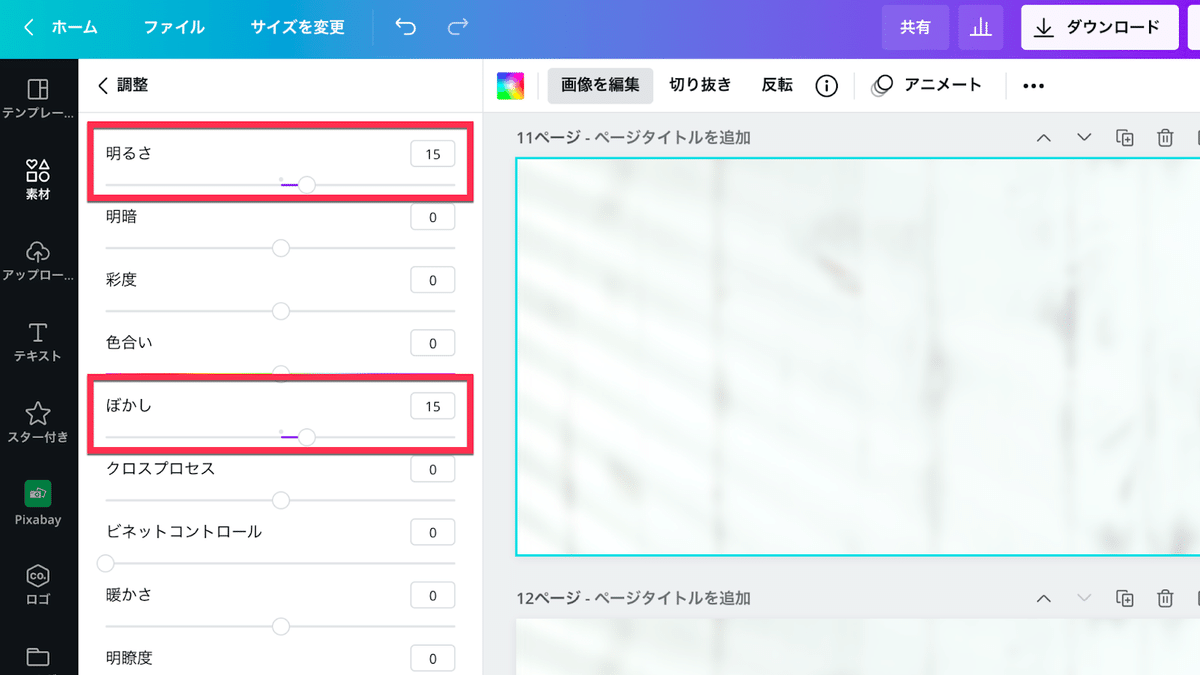The width and height of the screenshot is (1200, 675).
Task: Click the 明瞭度 value field
Action: pos(433,658)
